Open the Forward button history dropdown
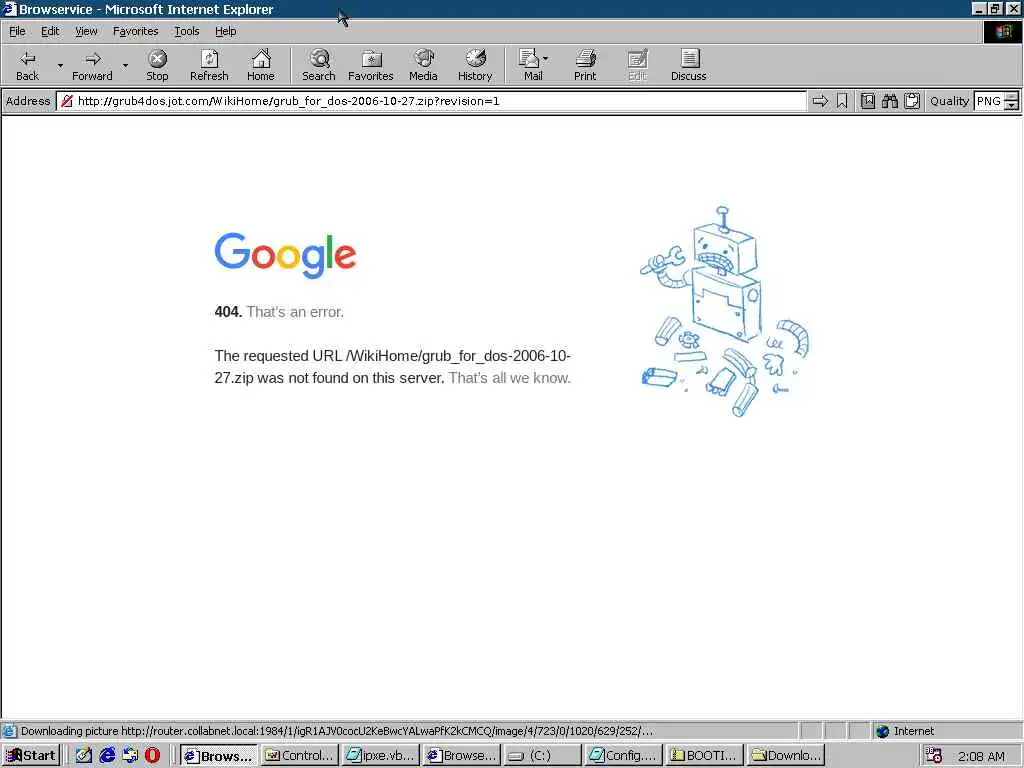This screenshot has width=1024, height=768. pyautogui.click(x=125, y=65)
